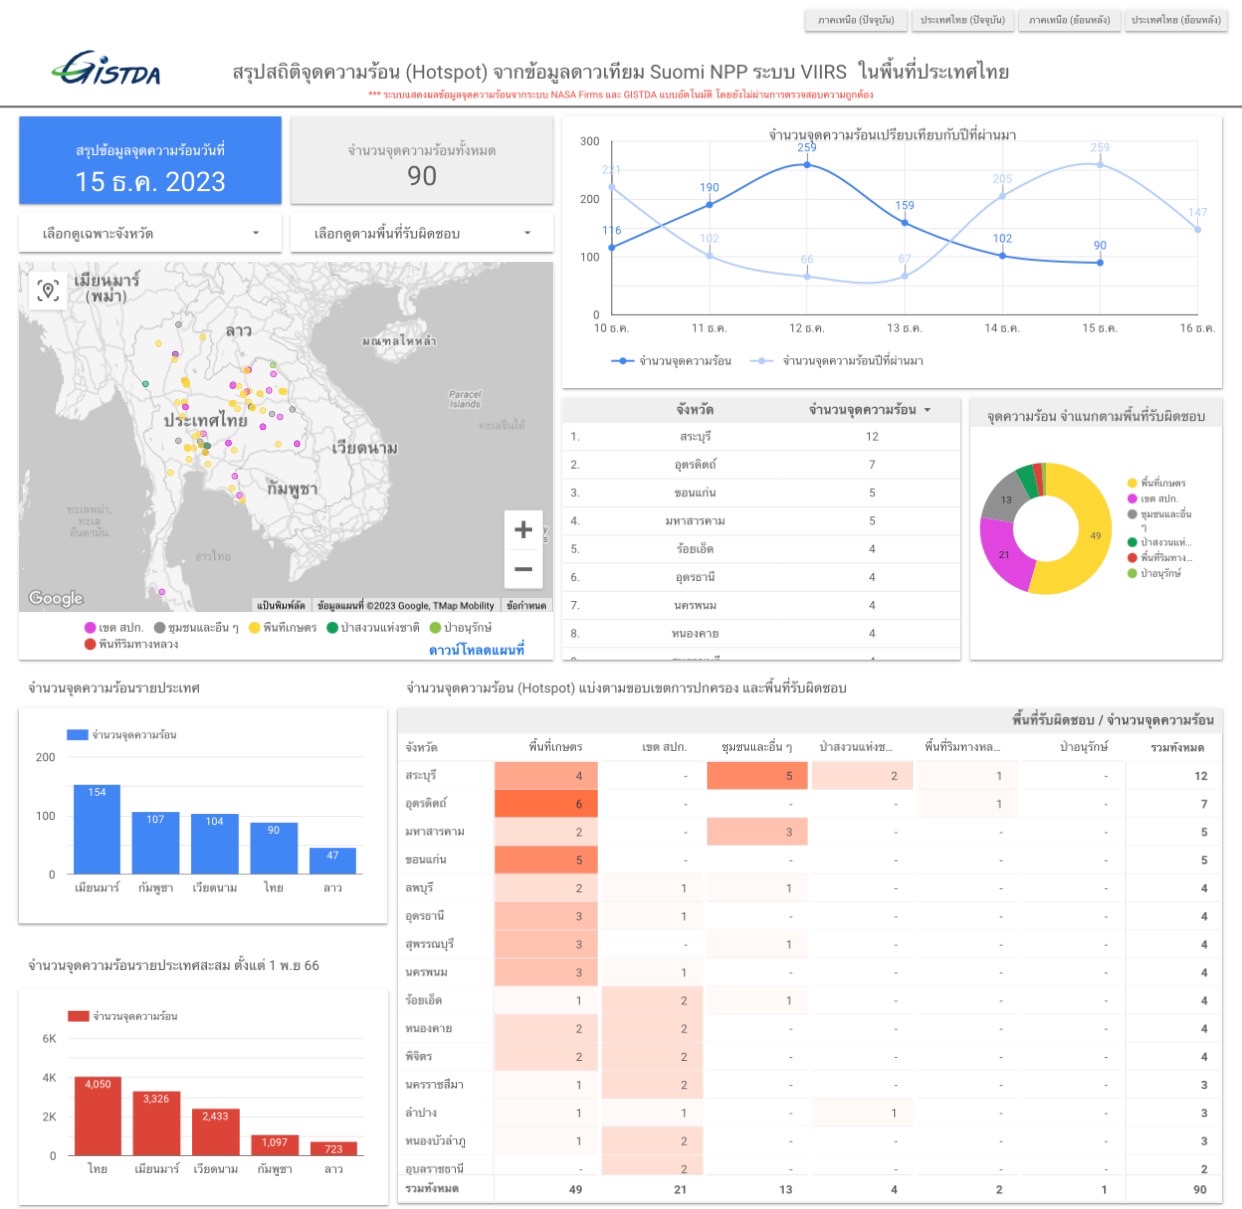Click sort arrow on จำนวนจุดความร้อน column
The height and width of the screenshot is (1209, 1242).
tap(927, 410)
